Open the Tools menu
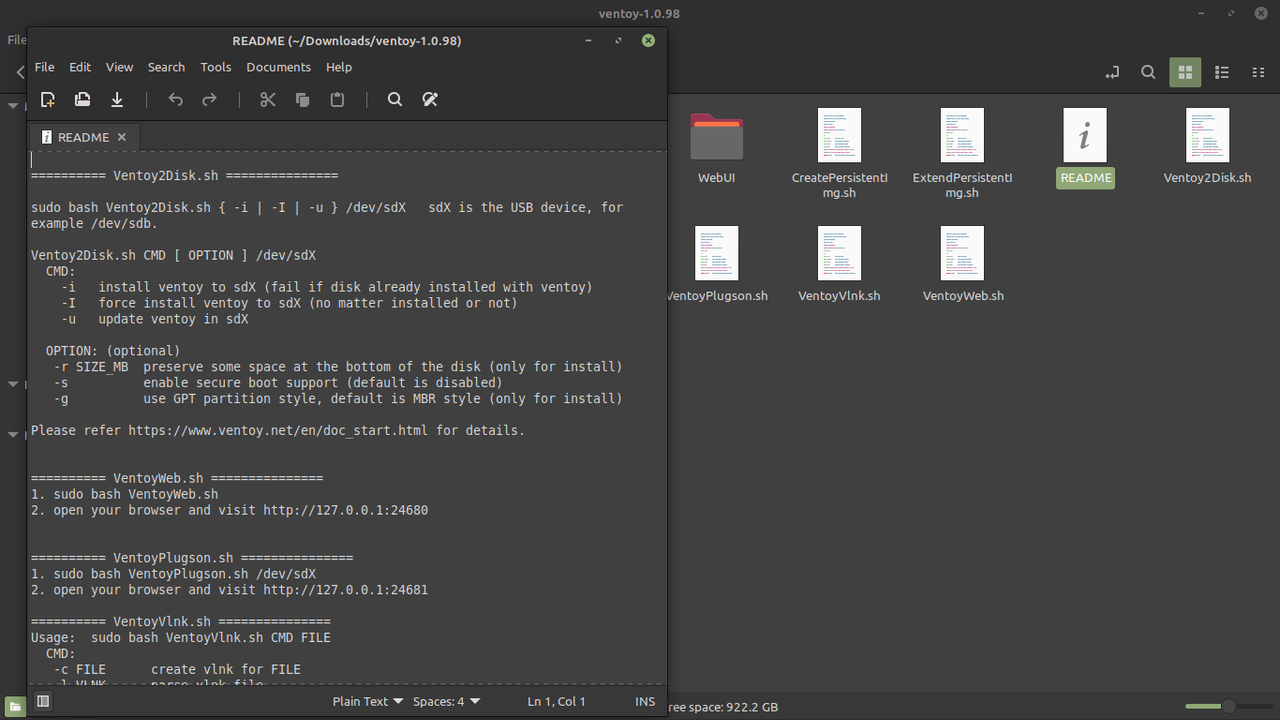Screen dimensions: 1280x720 [215, 67]
